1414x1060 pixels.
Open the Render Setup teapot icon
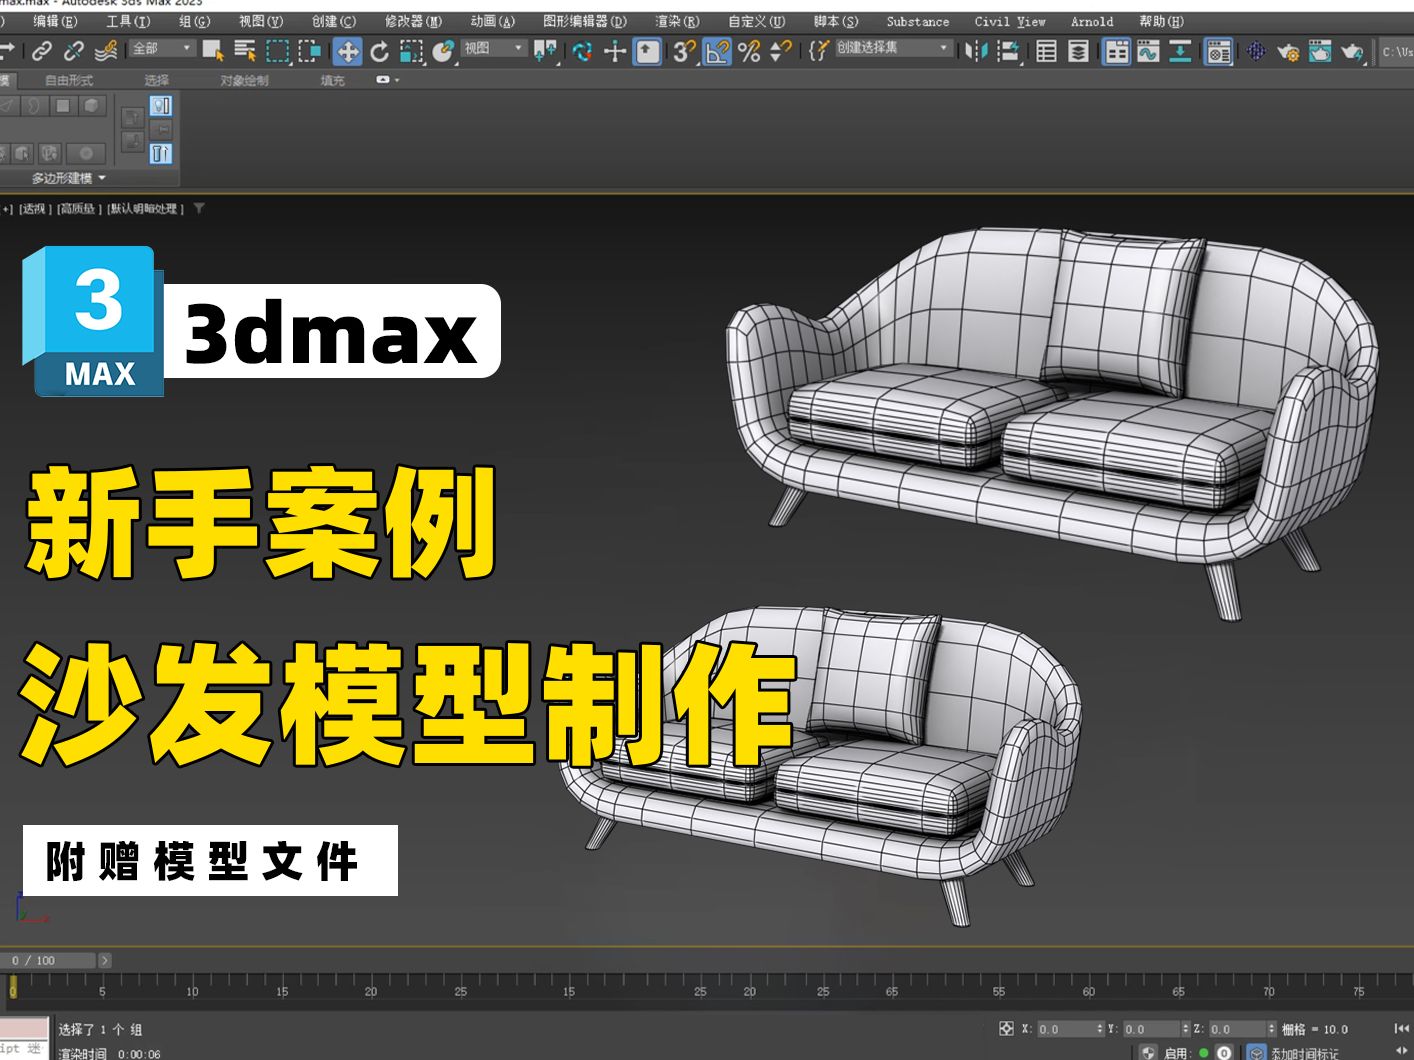pyautogui.click(x=1288, y=50)
